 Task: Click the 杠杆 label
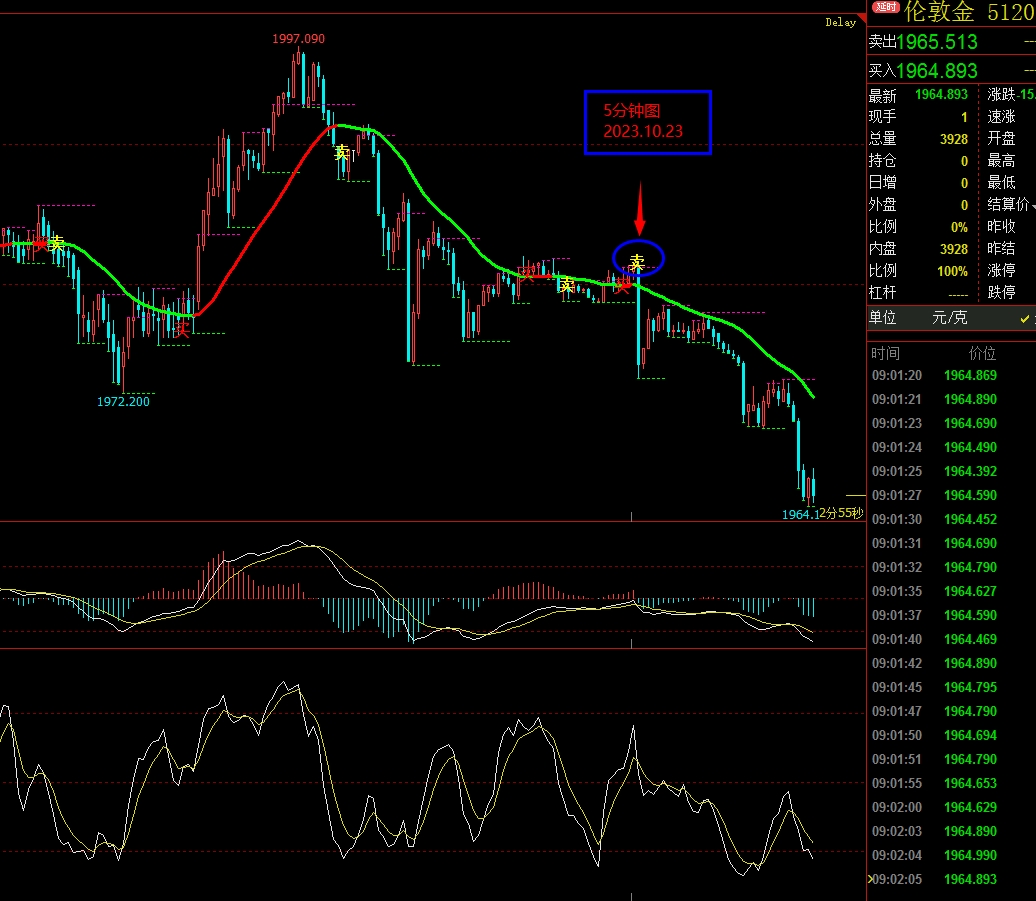coord(883,293)
